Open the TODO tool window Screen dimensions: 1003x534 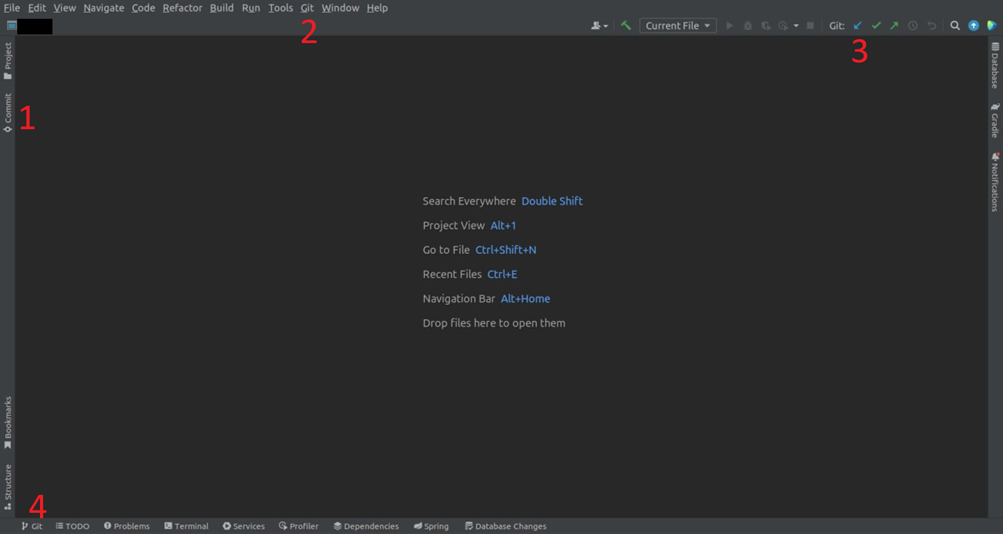72,526
